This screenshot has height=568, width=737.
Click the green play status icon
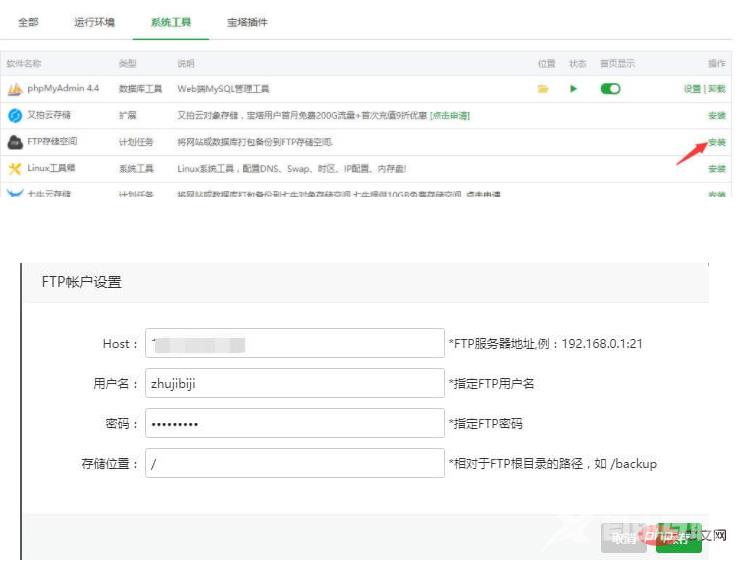click(574, 89)
